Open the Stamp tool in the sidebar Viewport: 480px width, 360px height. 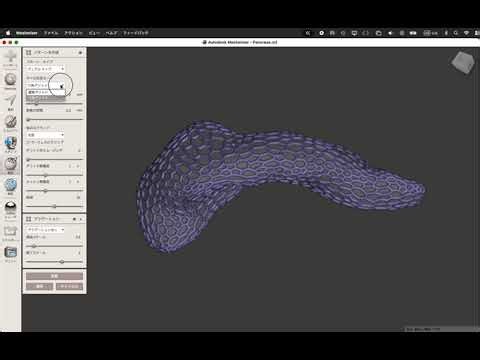[x=10, y=143]
